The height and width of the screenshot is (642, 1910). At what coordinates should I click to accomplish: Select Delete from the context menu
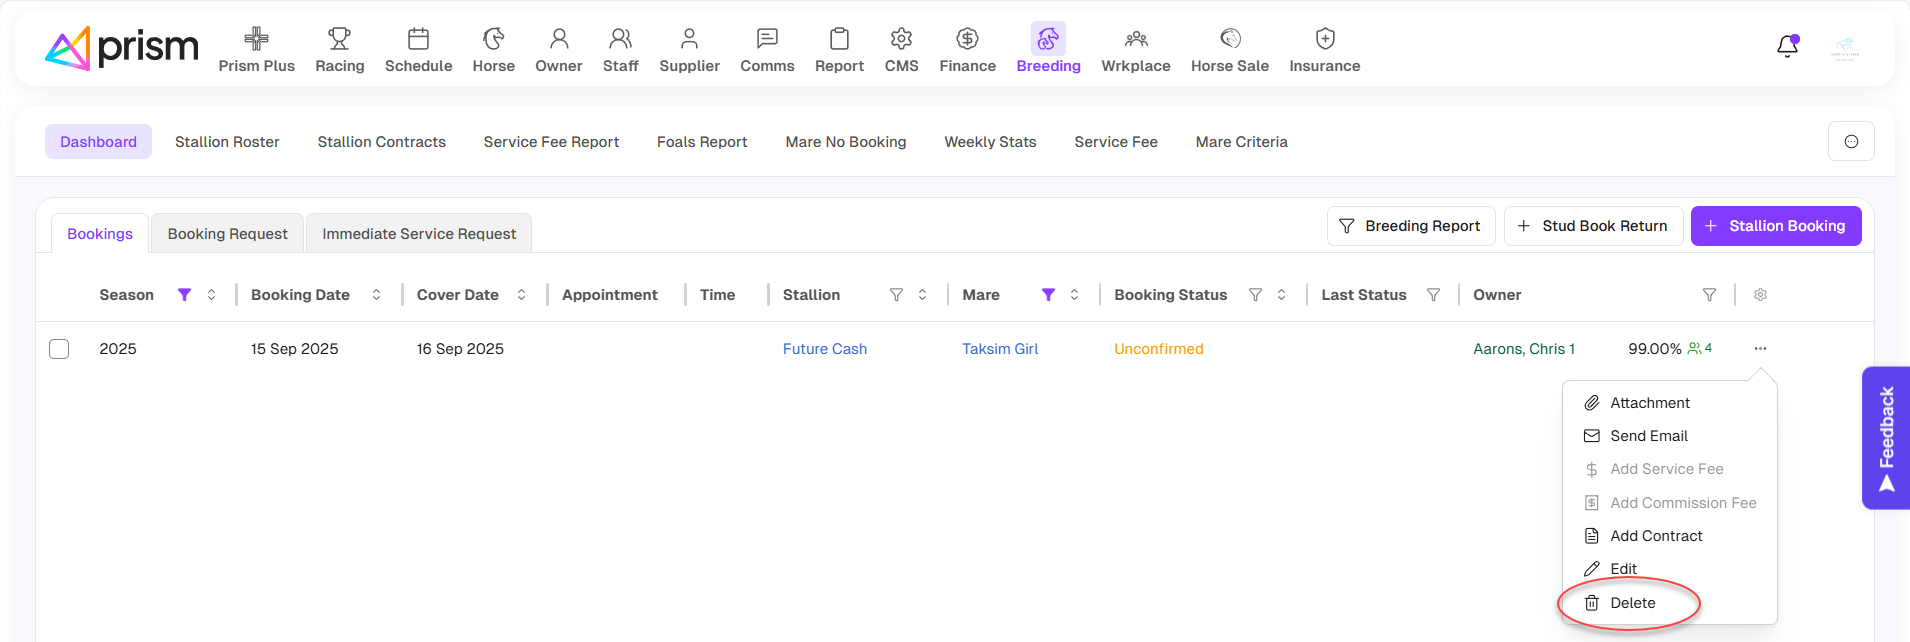[1632, 603]
